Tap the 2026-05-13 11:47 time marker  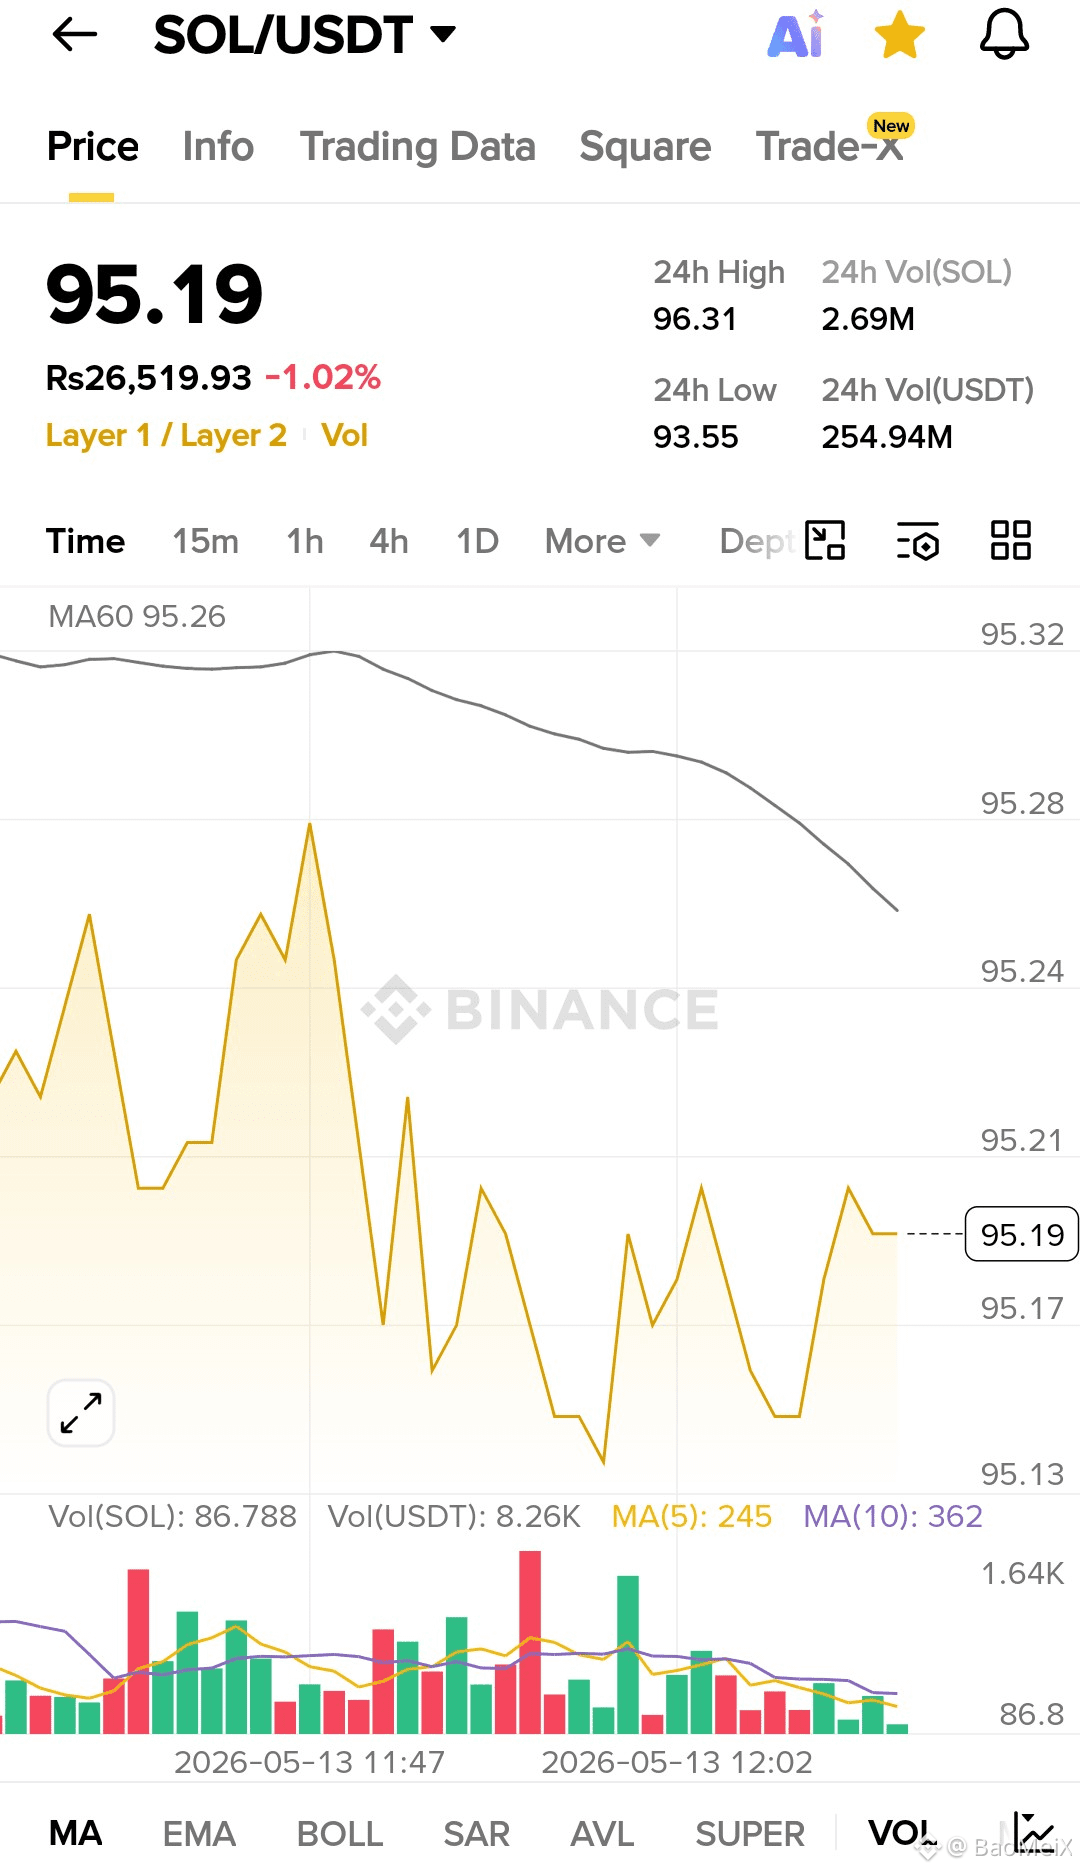309,1762
